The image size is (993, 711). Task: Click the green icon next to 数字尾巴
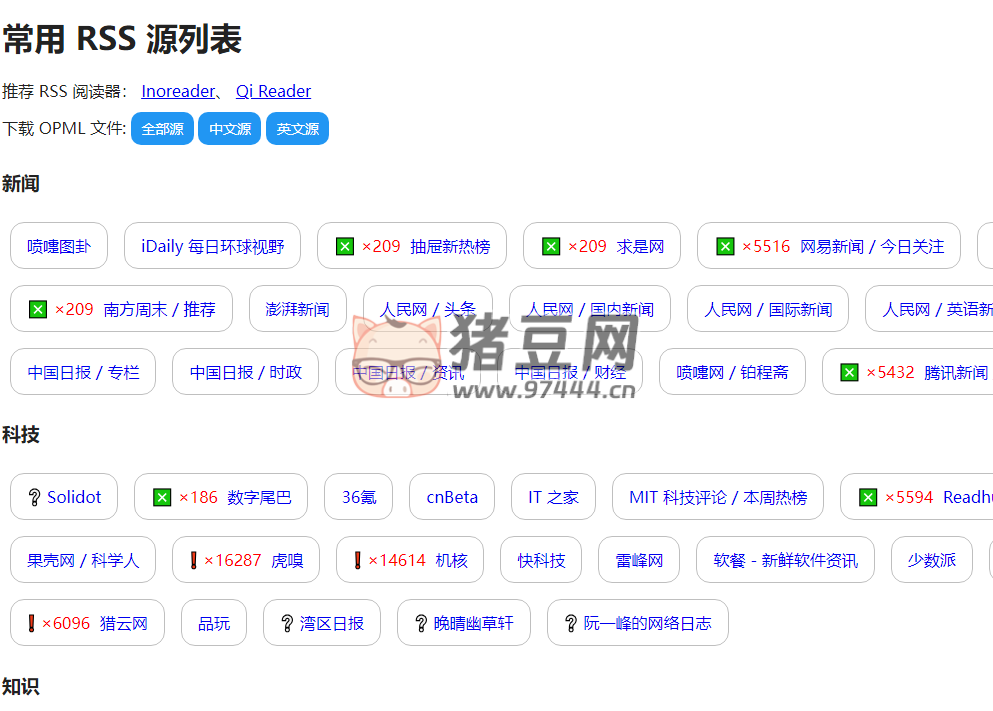click(161, 496)
